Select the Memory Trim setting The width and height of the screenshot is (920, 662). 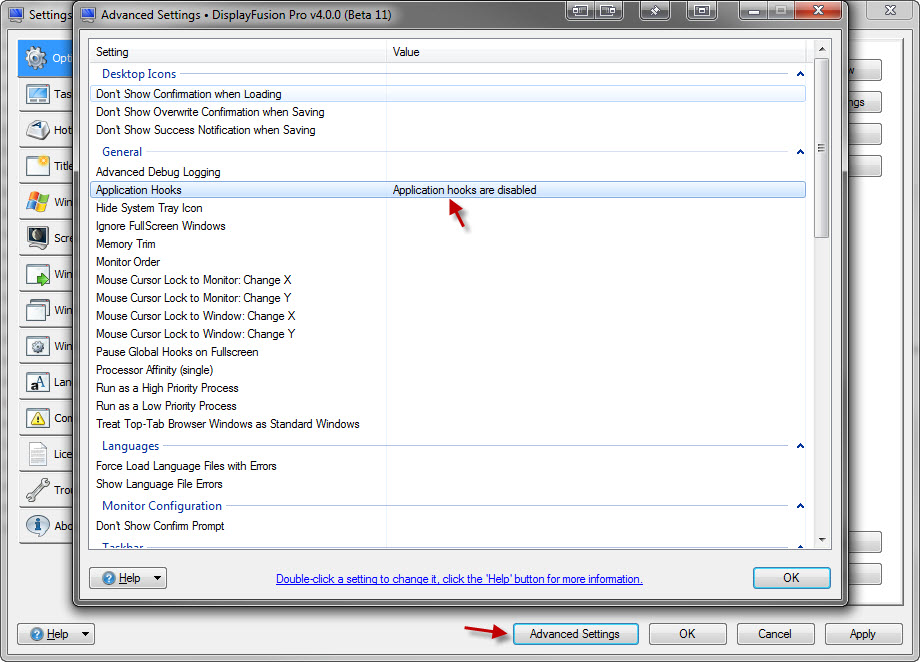click(x=128, y=244)
